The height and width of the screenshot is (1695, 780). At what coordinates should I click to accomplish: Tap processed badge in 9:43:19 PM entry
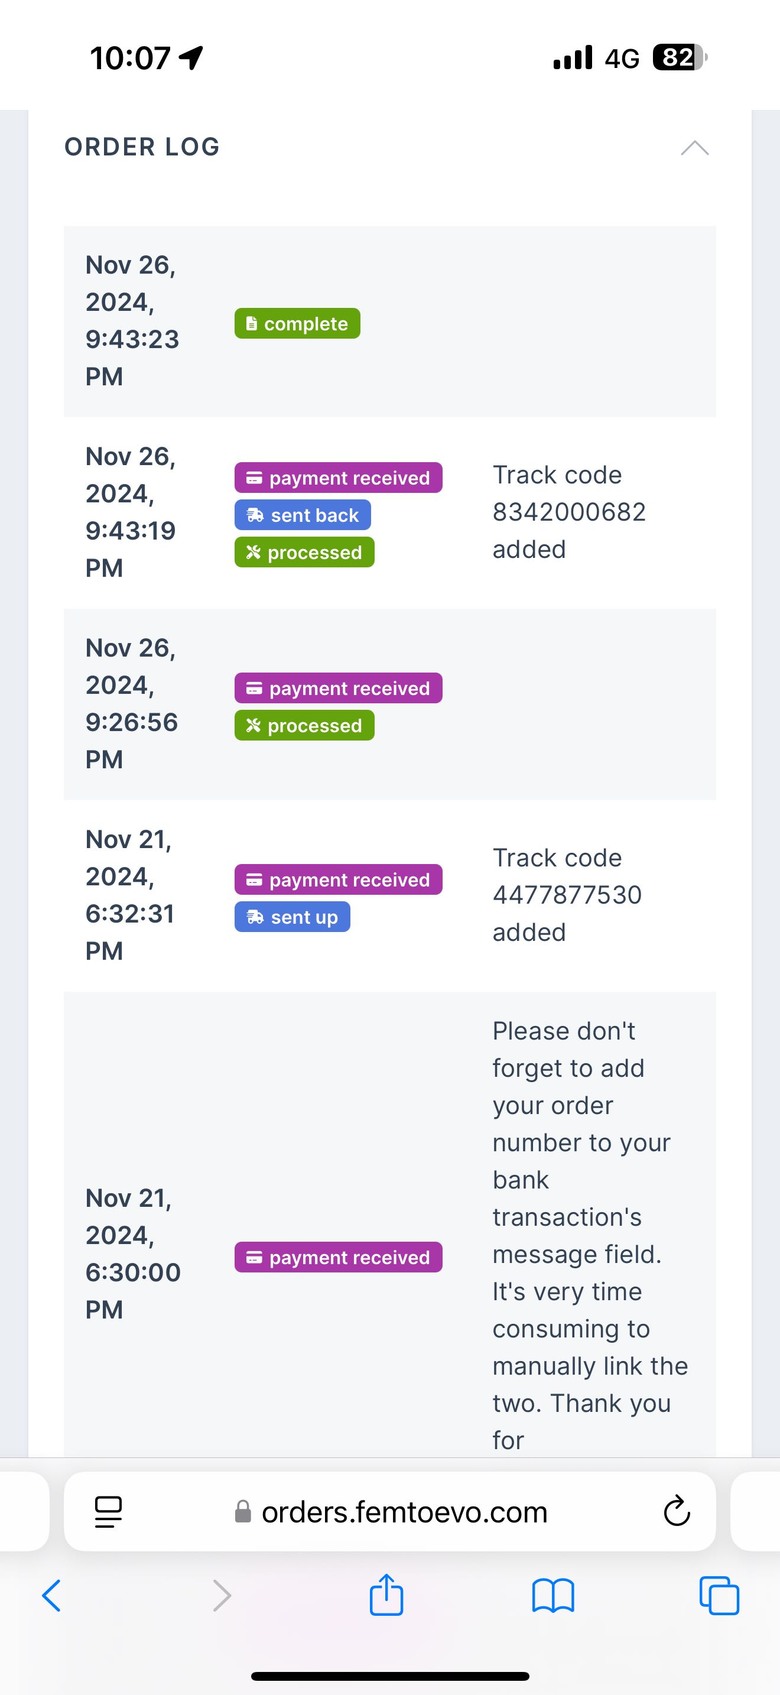[x=305, y=552]
